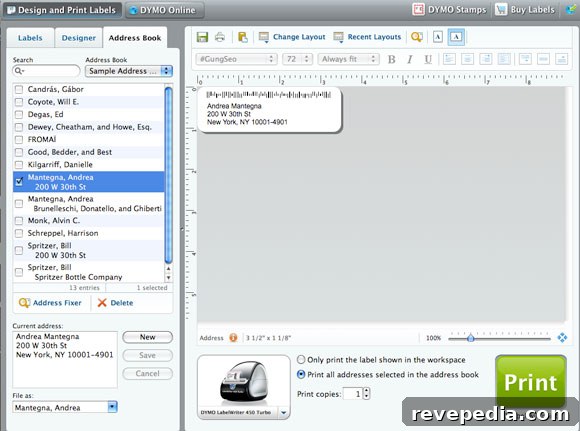Check the Dewey, Cheatham, and Howe checkbox
This screenshot has height=431, width=580.
coord(18,127)
